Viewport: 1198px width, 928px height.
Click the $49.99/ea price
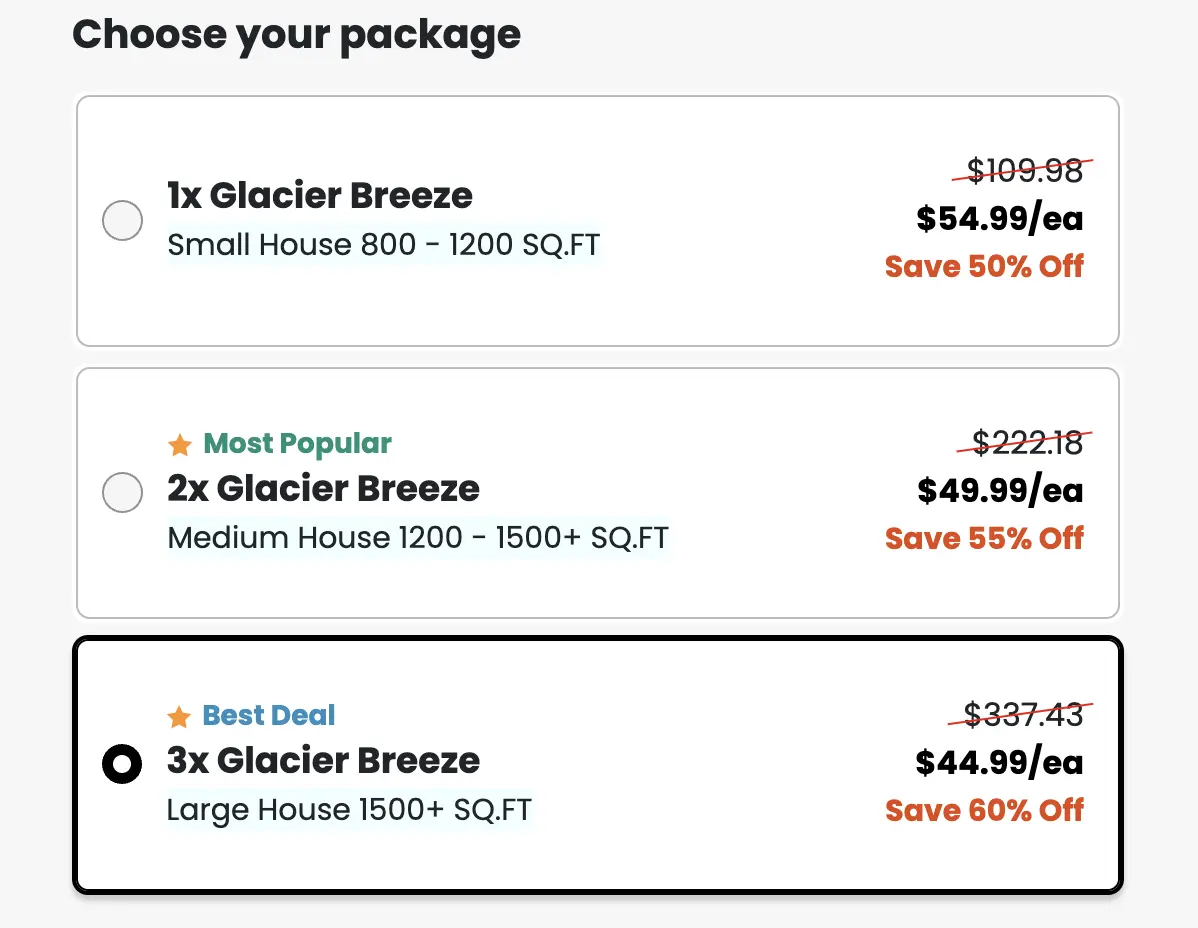[x=1000, y=490]
